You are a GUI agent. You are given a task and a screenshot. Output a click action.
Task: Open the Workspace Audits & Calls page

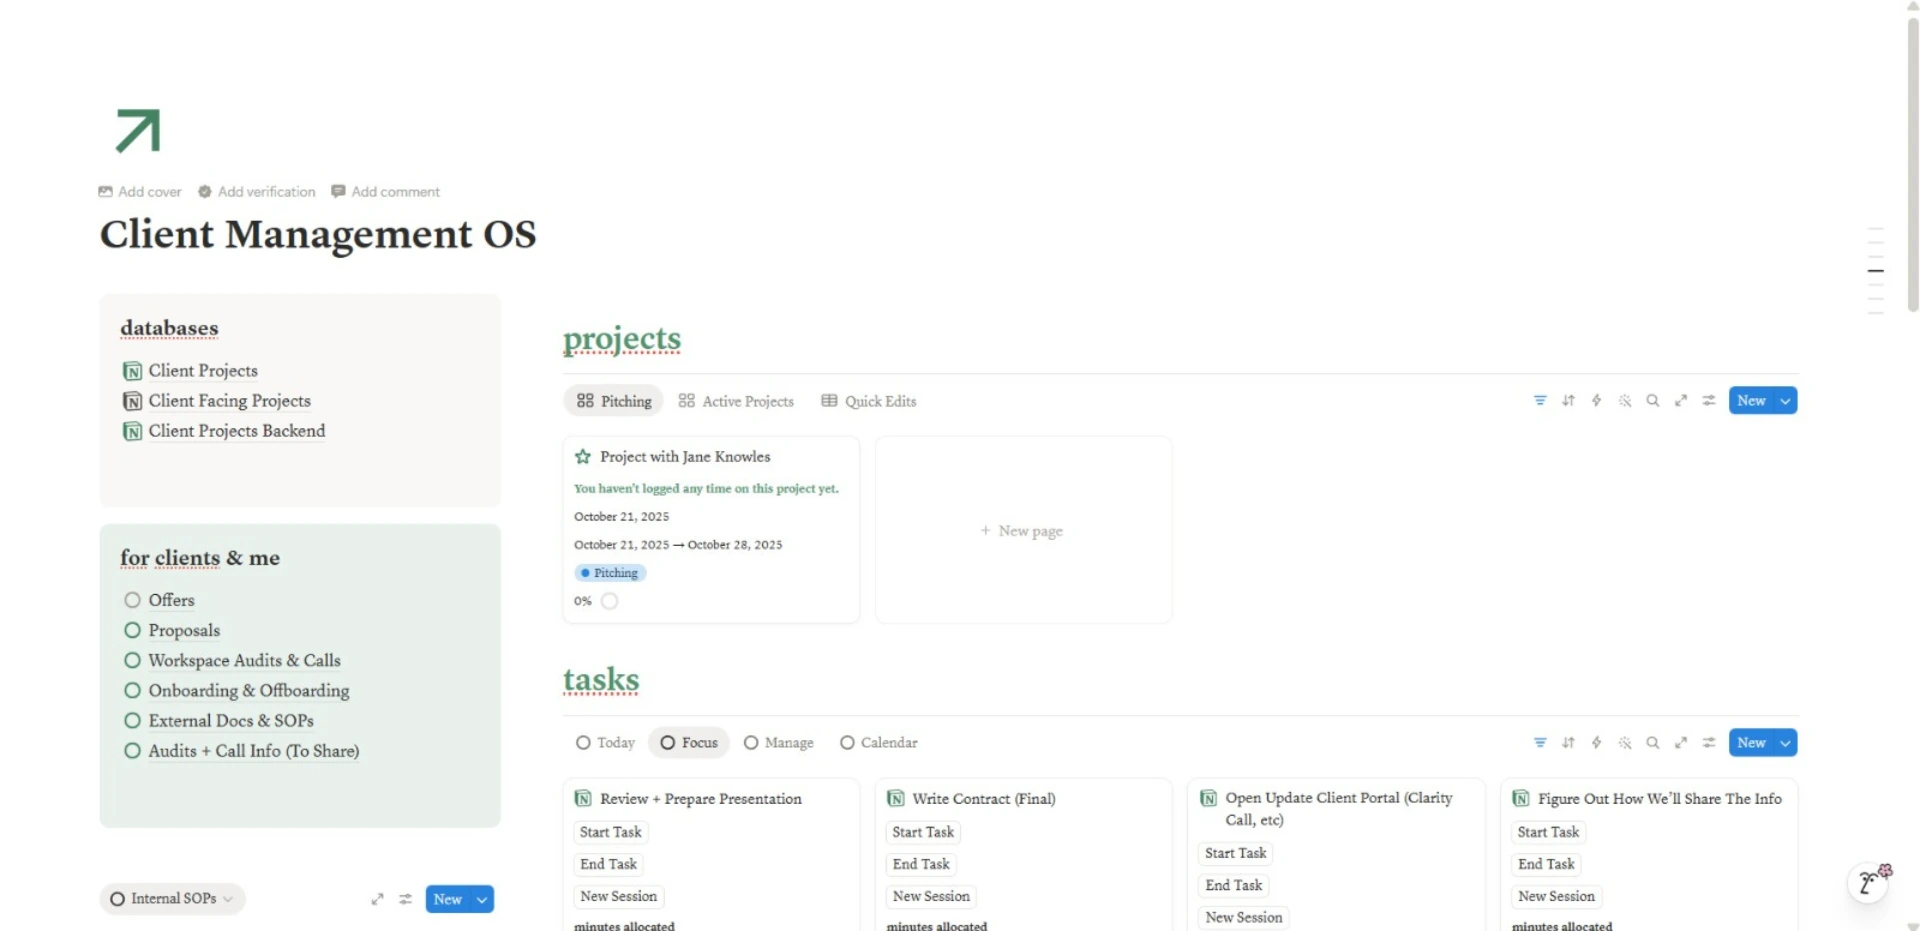pyautogui.click(x=244, y=661)
